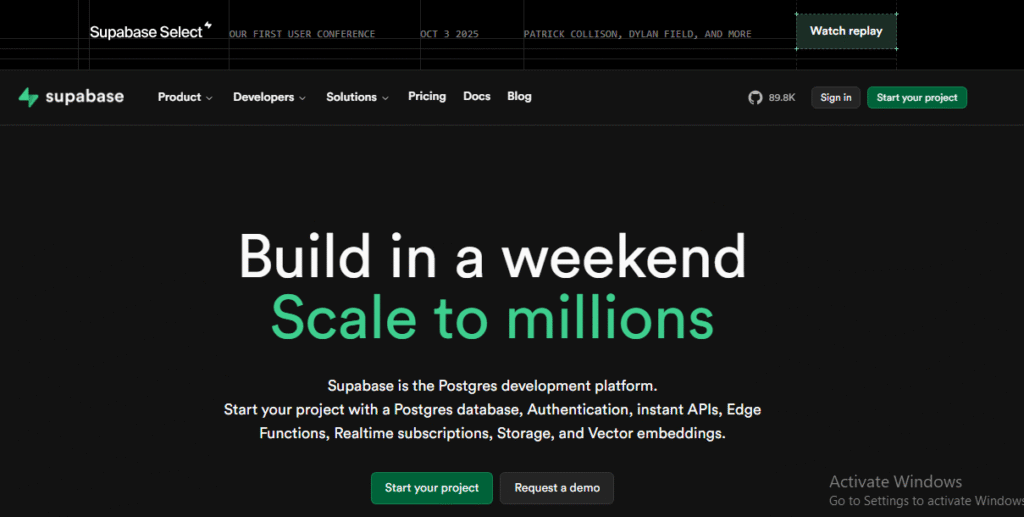
Task: Click the 89.8K GitHub star count
Action: coord(782,98)
